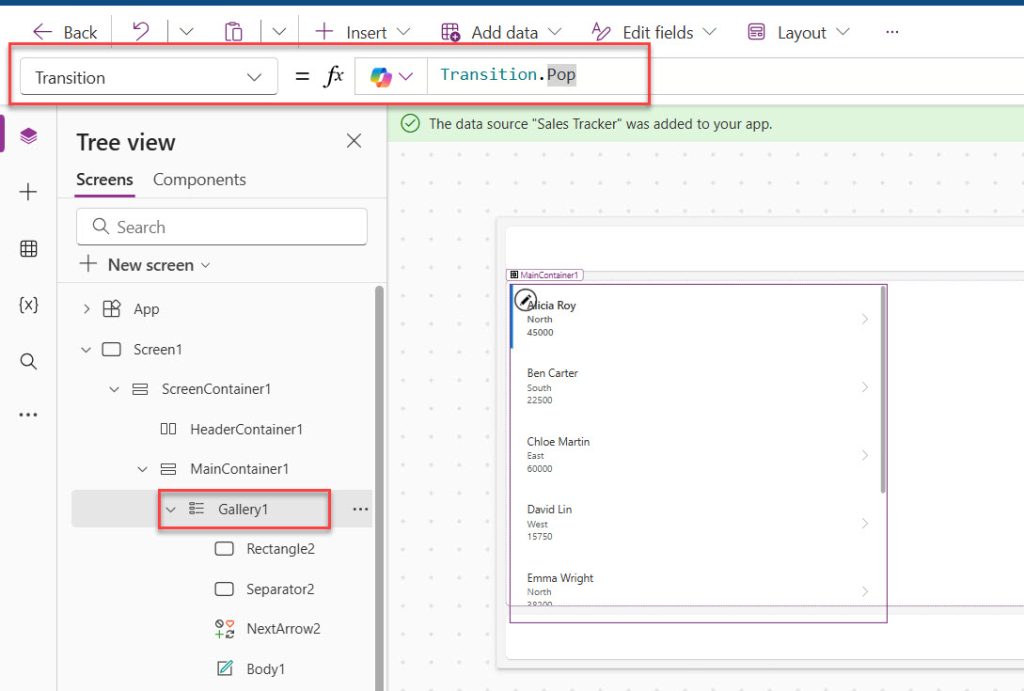Open the Variables {x} icon
Image resolution: width=1024 pixels, height=691 pixels.
28,304
